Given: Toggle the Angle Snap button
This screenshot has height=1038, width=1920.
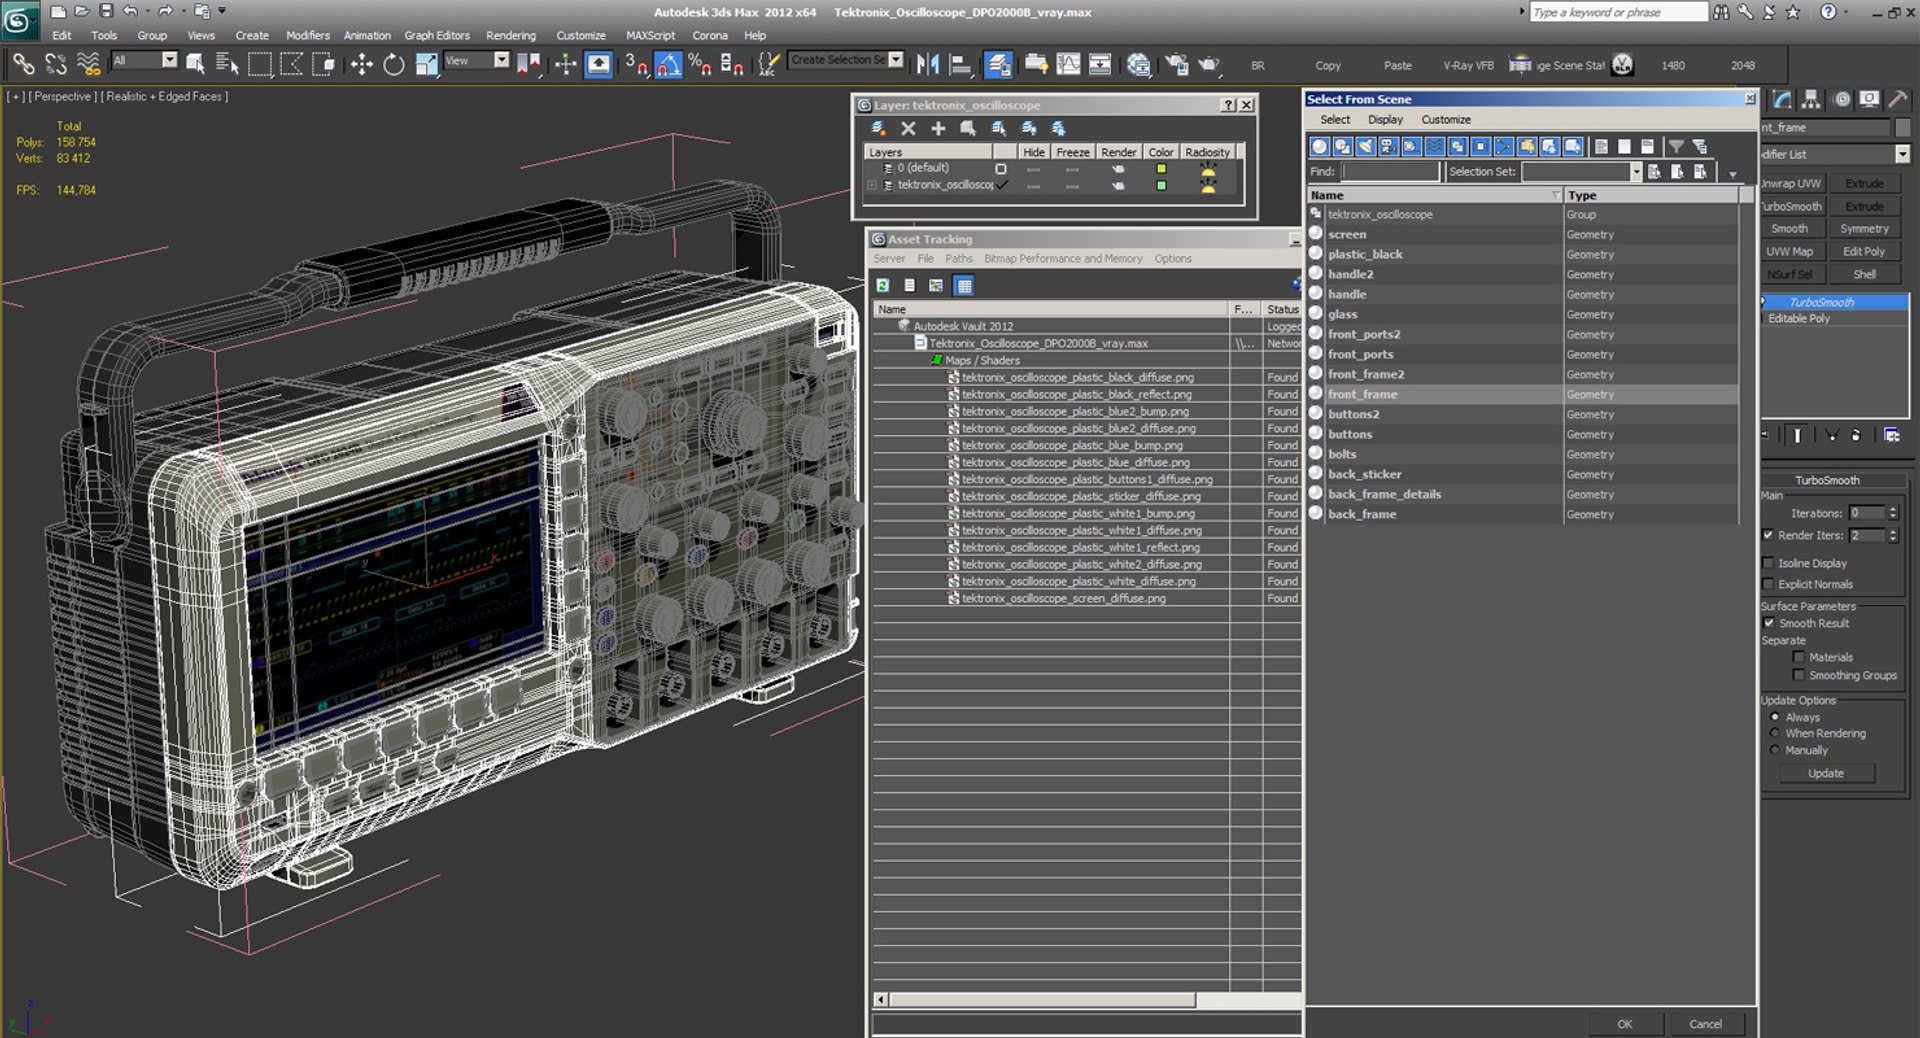Looking at the screenshot, I should pyautogui.click(x=667, y=65).
